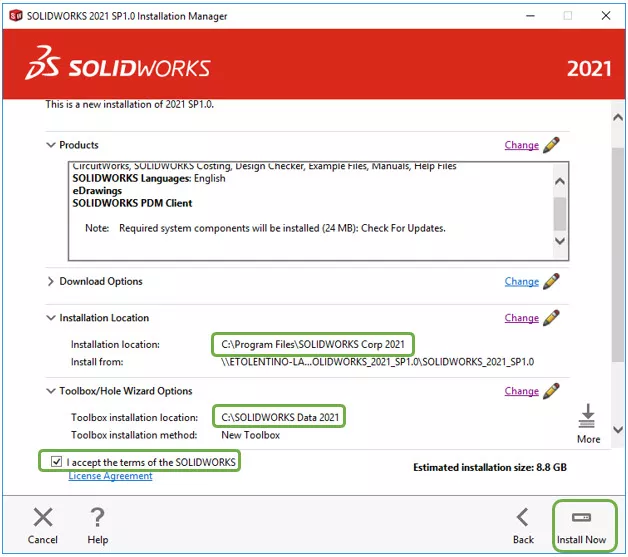
Task: Click the products list scroll up arrow
Action: pos(560,181)
